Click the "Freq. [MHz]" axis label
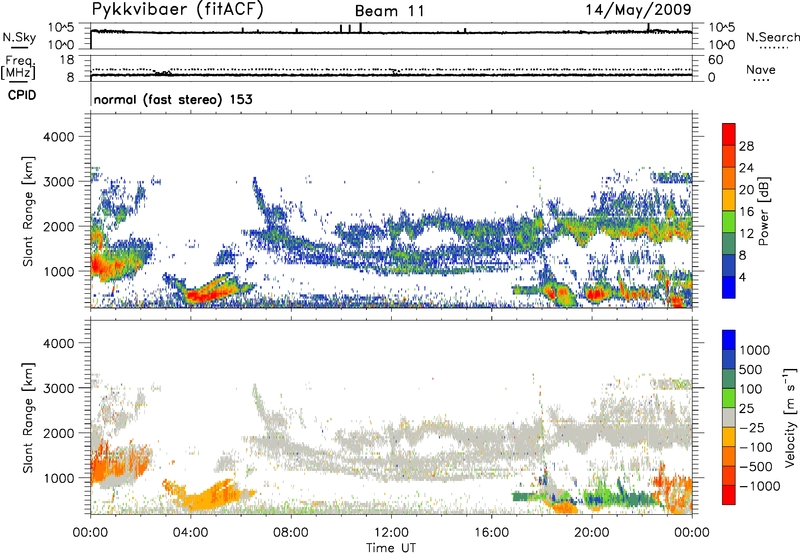 pos(18,68)
